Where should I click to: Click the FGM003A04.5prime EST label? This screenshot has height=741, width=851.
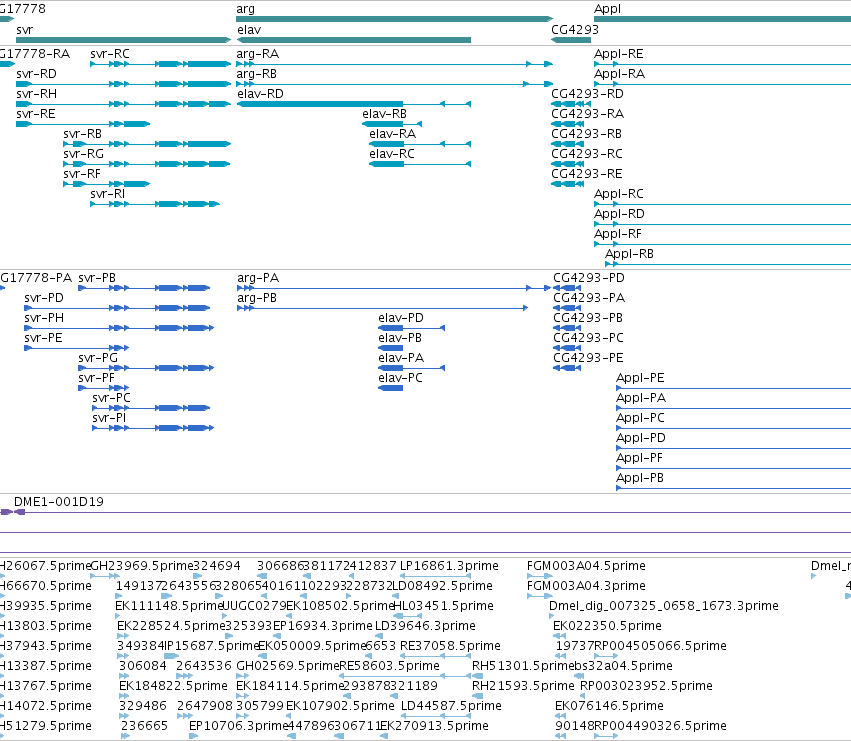coord(586,566)
